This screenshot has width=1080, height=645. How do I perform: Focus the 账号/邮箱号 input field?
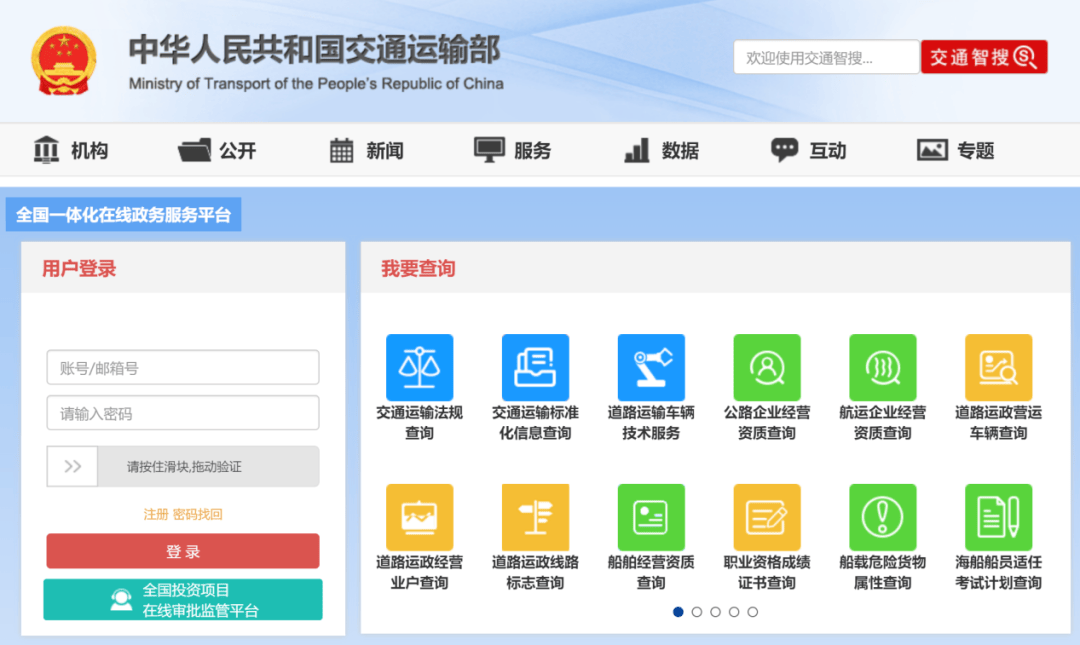click(x=183, y=367)
